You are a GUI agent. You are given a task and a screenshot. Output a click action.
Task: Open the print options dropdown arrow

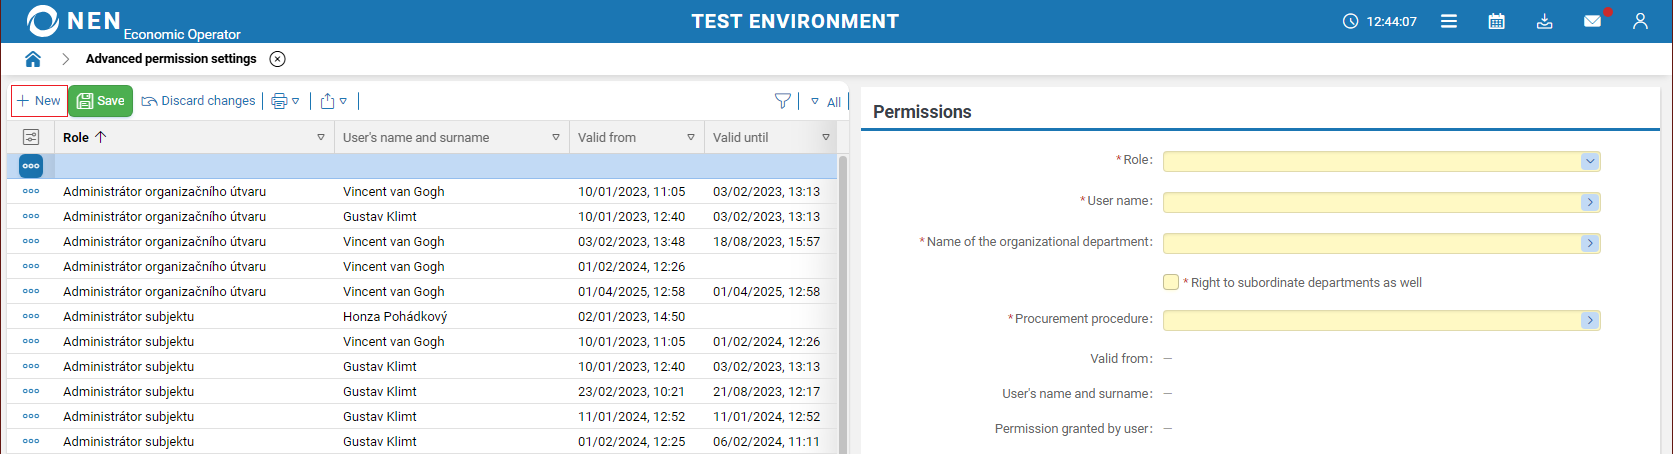click(296, 101)
